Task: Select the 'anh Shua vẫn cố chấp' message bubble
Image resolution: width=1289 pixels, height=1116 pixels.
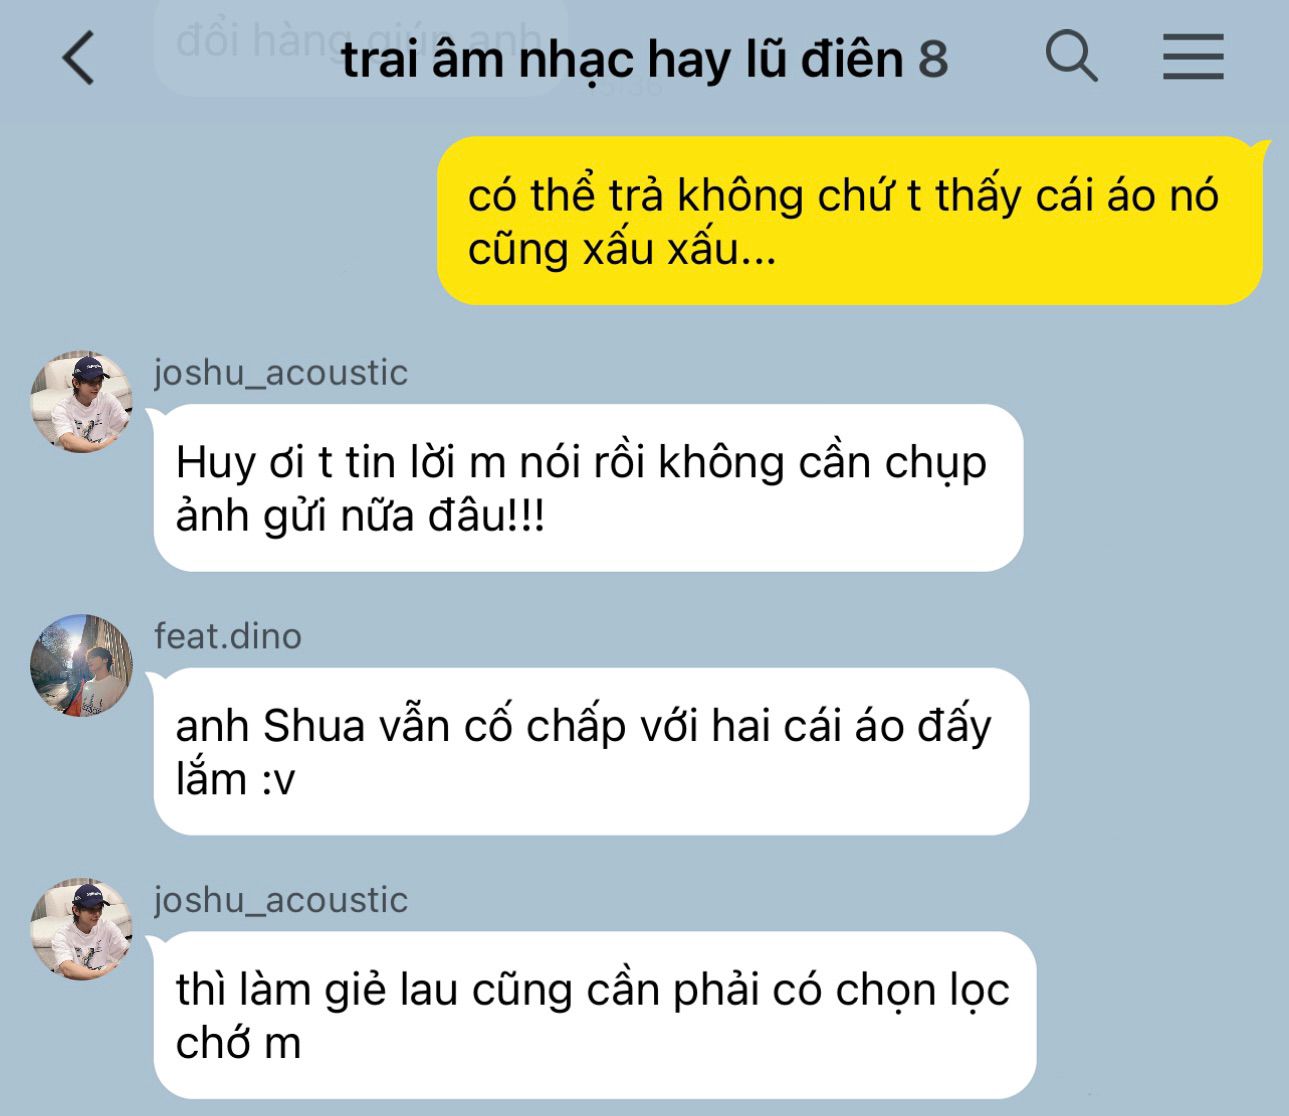Action: point(591,751)
